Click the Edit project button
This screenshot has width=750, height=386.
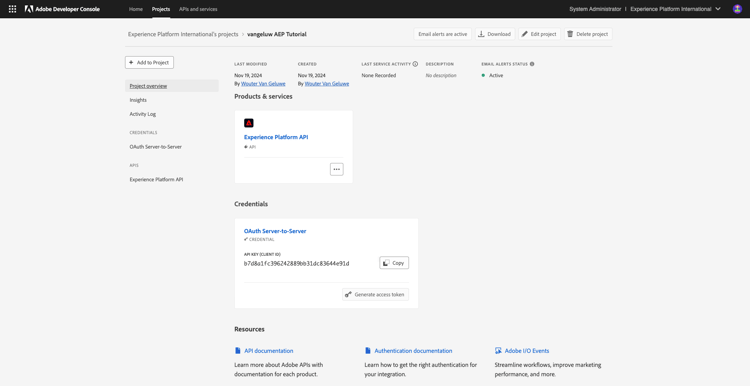[539, 34]
